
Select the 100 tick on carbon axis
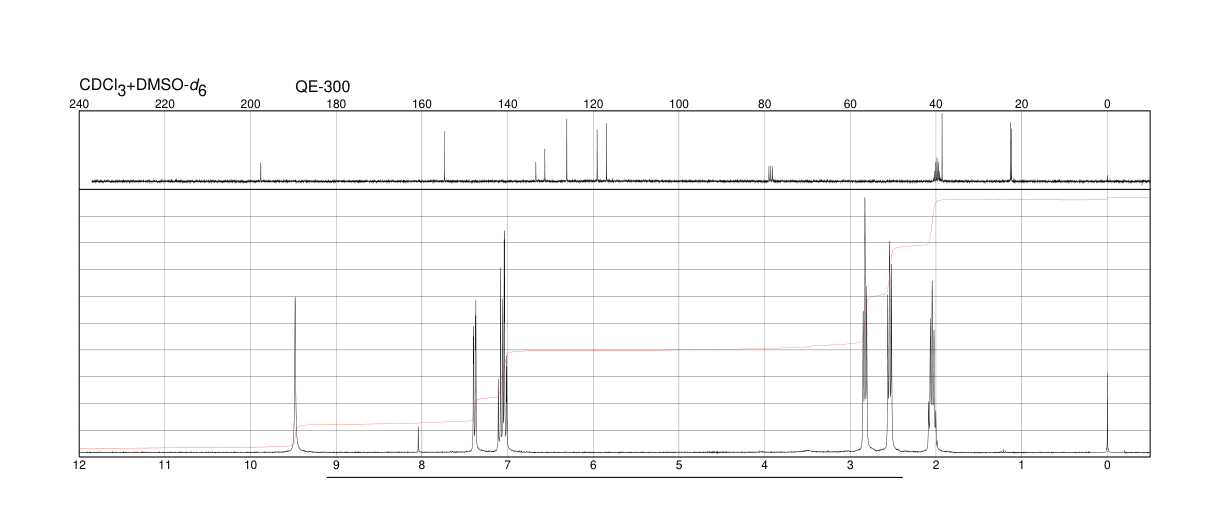[x=679, y=104]
